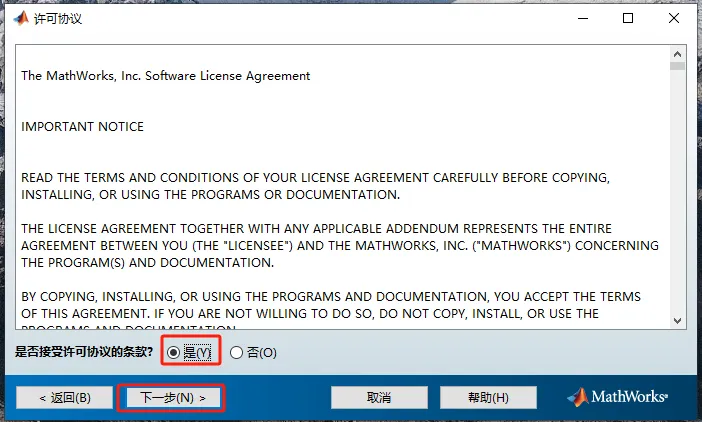Screen dimensions: 702x422
Task: Cancel installation with the 取消 button
Action: pyautogui.click(x=379, y=397)
